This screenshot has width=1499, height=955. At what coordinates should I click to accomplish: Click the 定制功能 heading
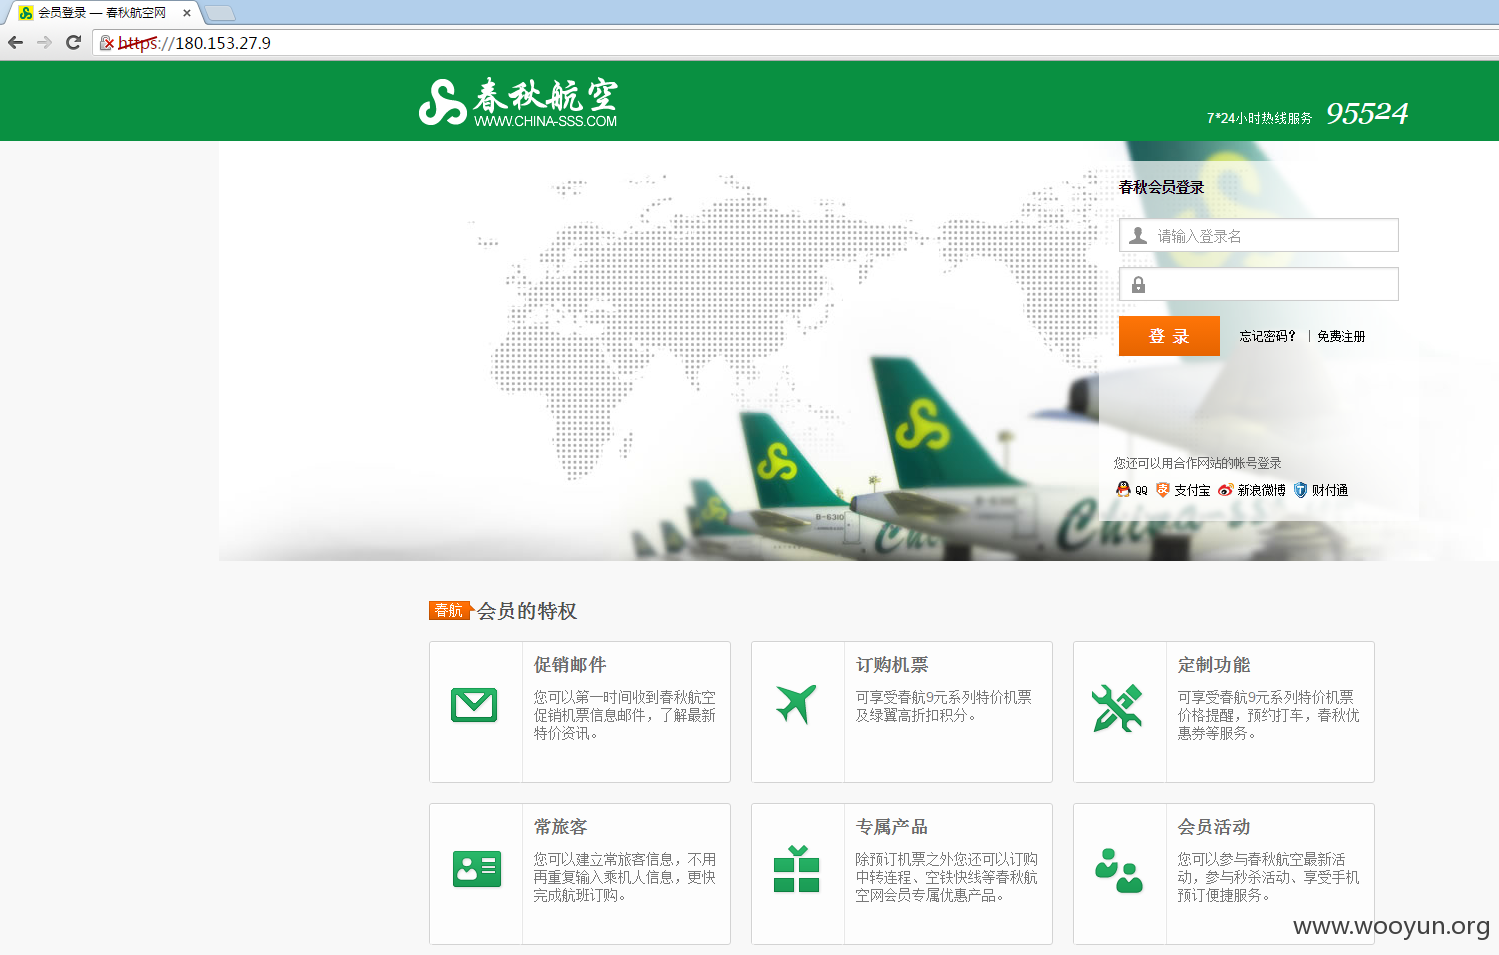pyautogui.click(x=1214, y=665)
